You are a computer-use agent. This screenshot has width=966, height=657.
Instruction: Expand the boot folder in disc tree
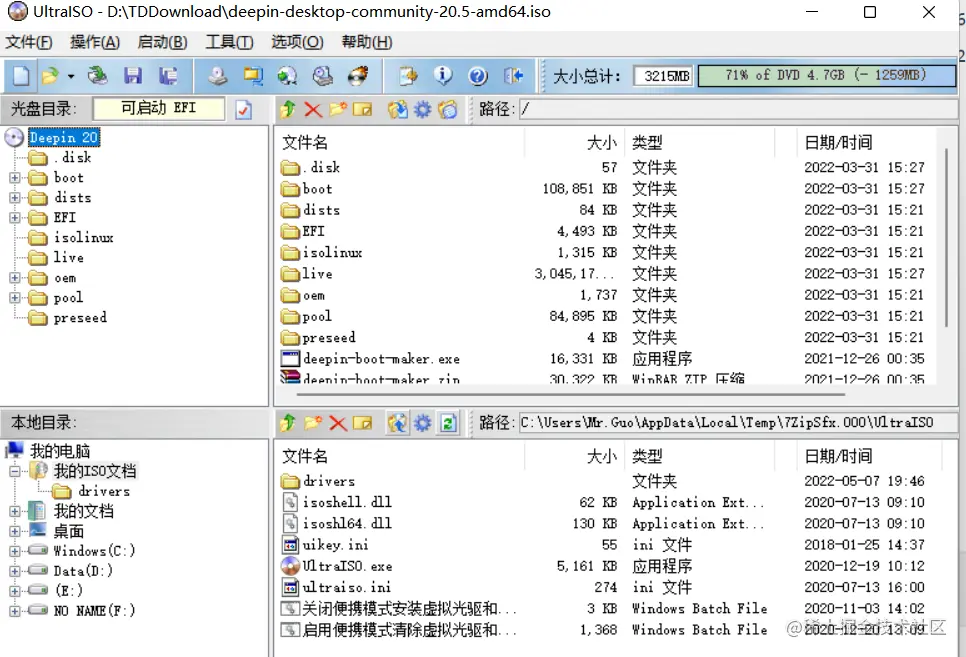pos(15,178)
